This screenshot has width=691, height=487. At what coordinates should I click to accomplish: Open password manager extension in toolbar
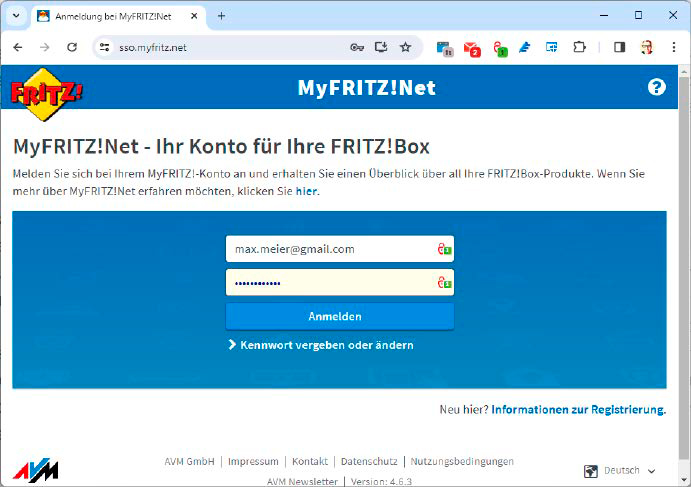(500, 48)
